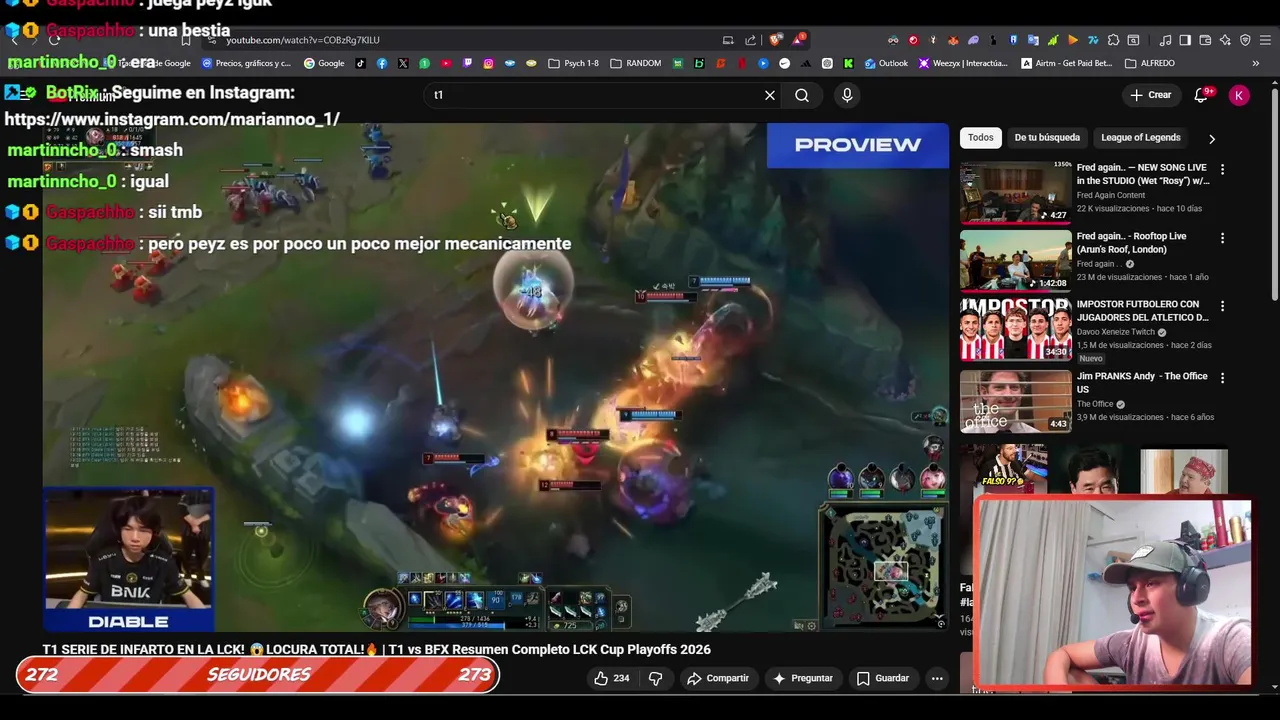Image resolution: width=1280 pixels, height=720 pixels.
Task: Open the media control music note icon
Action: pyautogui.click(x=1165, y=40)
